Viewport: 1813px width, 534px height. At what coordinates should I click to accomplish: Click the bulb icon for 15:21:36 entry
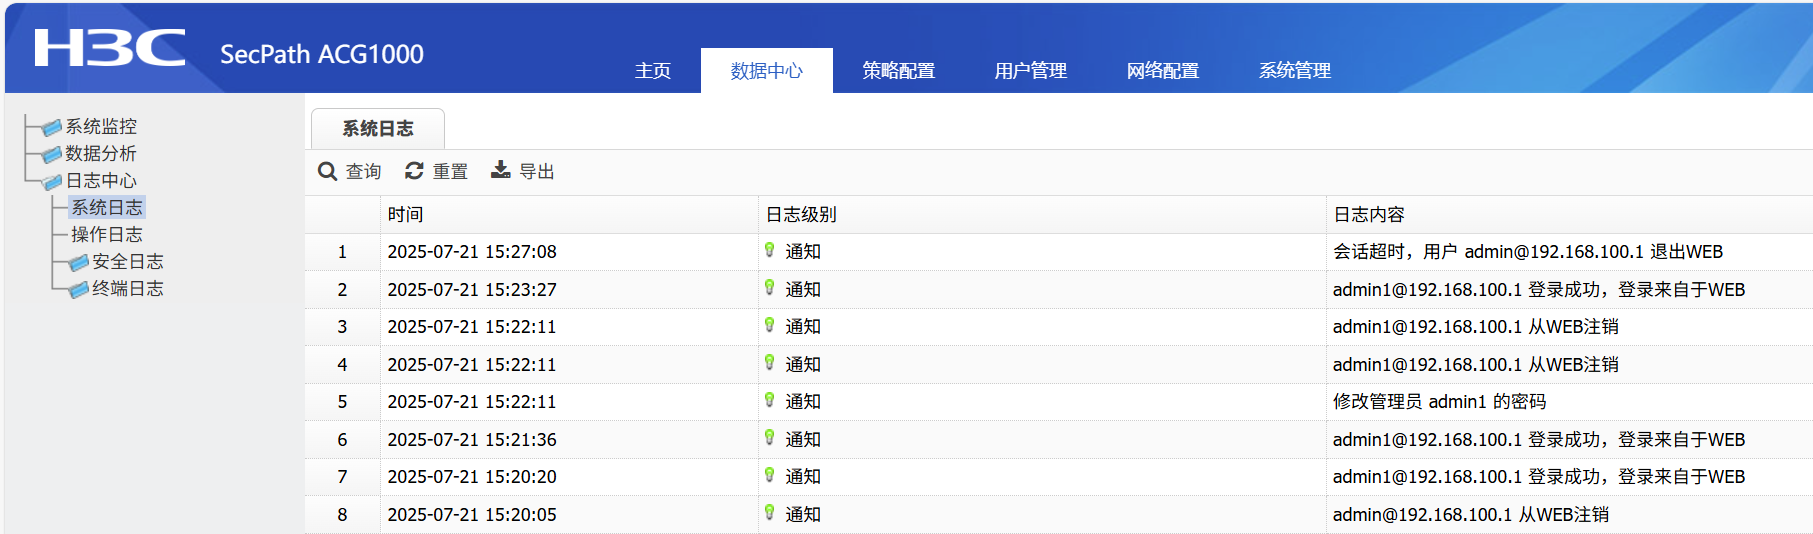point(769,438)
